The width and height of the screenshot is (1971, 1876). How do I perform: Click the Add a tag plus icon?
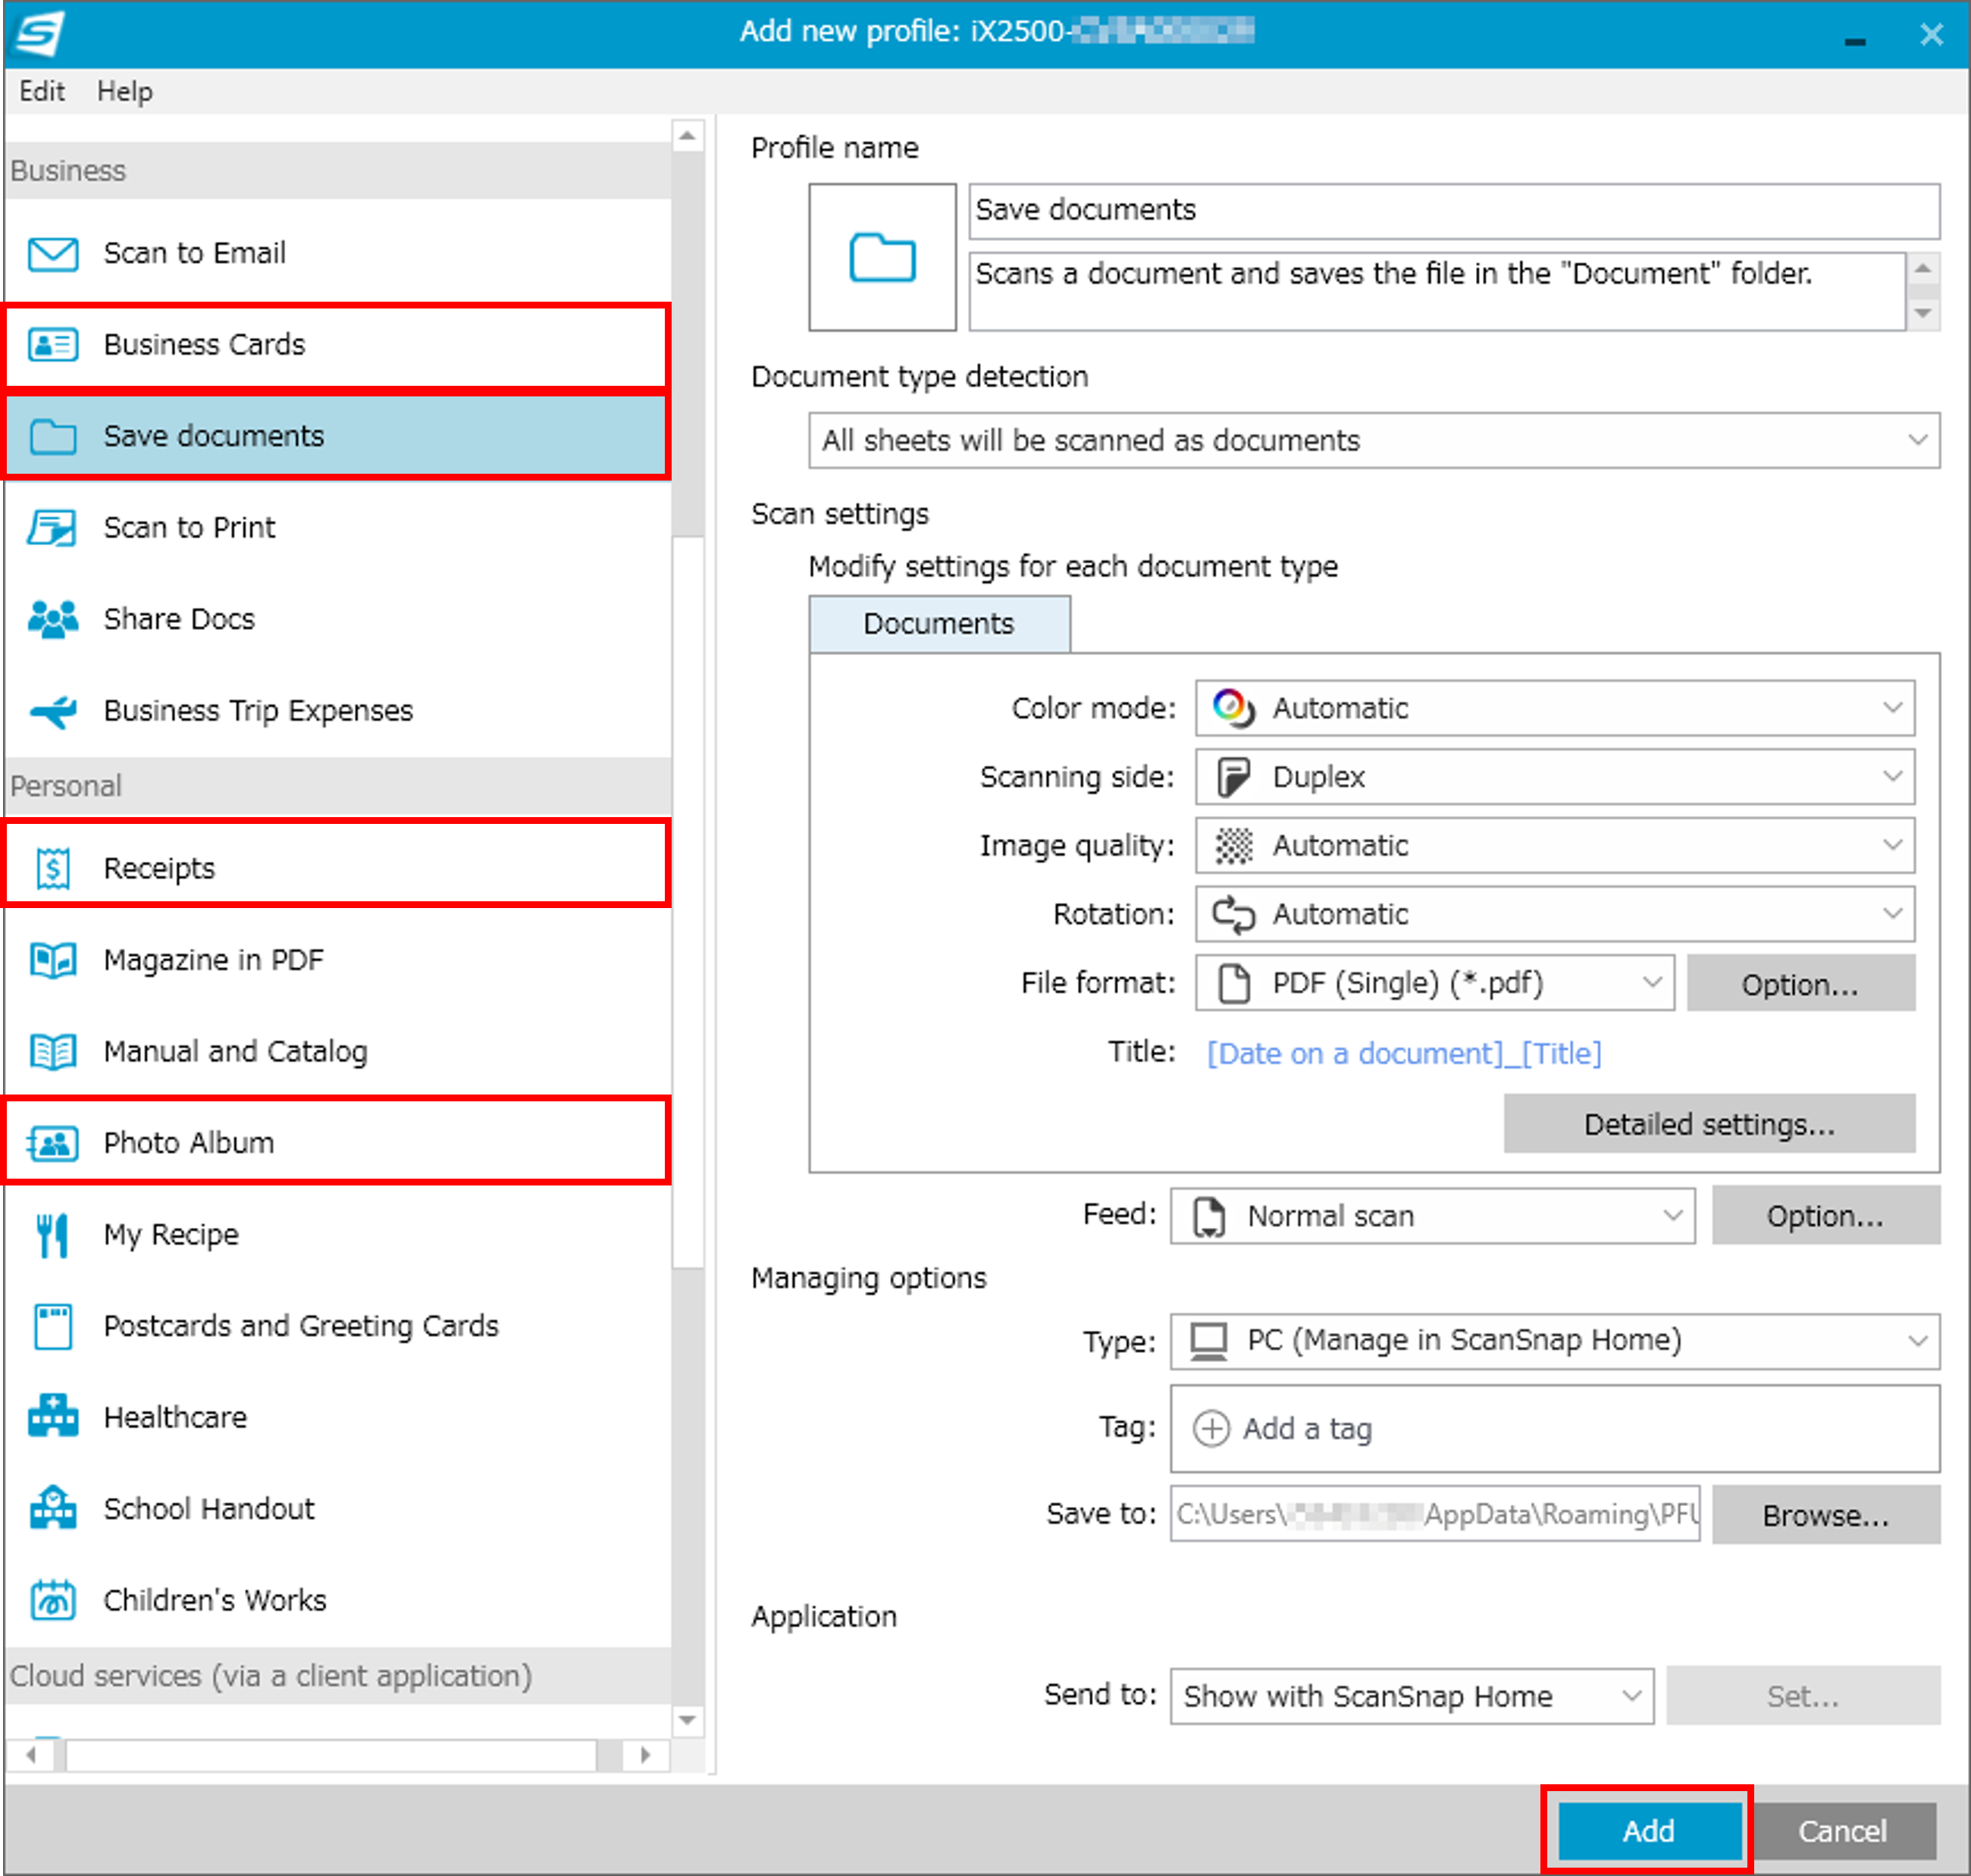(1211, 1429)
